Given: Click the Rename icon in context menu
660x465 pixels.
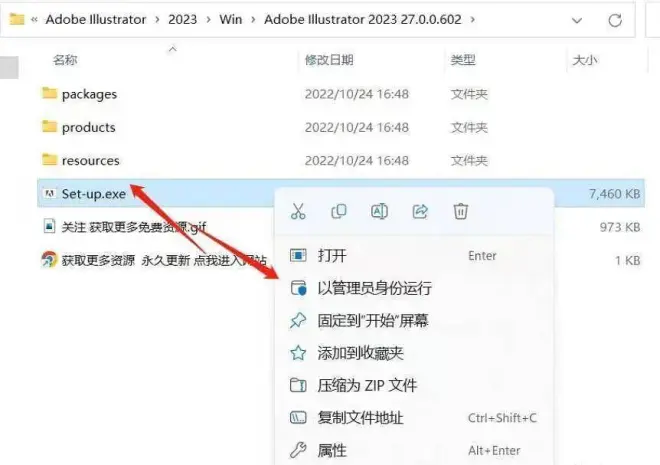Looking at the screenshot, I should 379,211.
